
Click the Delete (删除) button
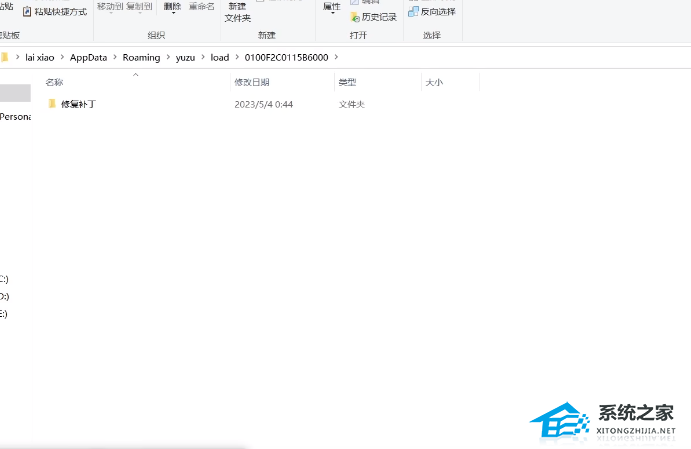pos(172,7)
